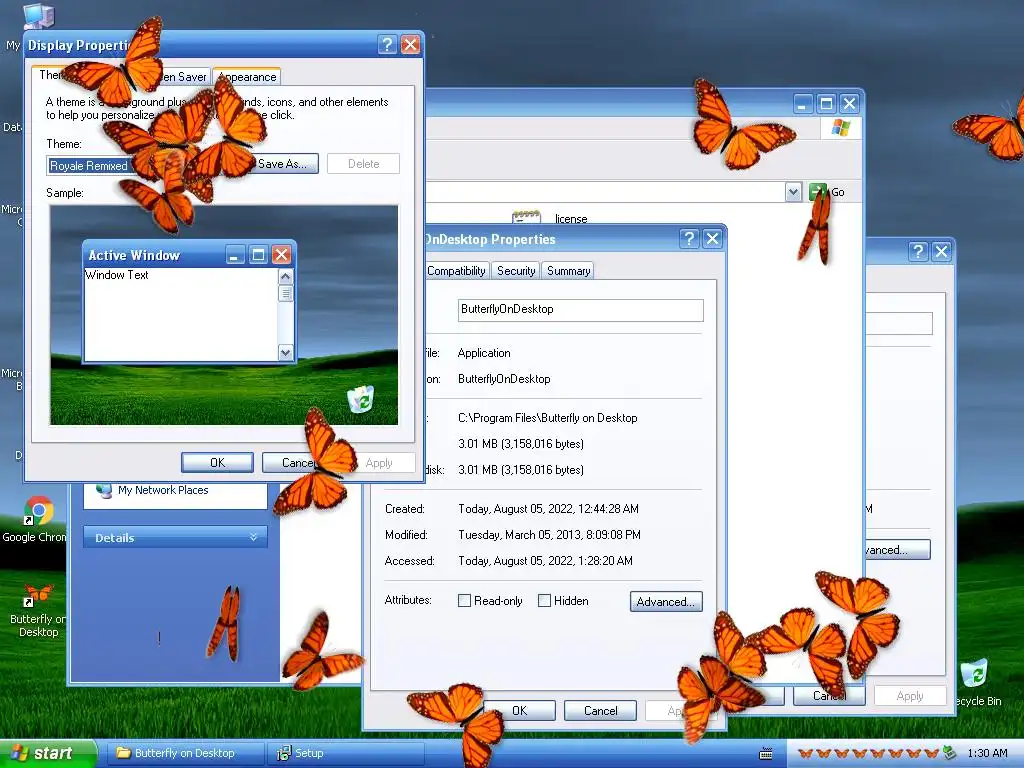Viewport: 1024px width, 768px height.
Task: Click Save As in Display Properties
Action: (x=283, y=164)
